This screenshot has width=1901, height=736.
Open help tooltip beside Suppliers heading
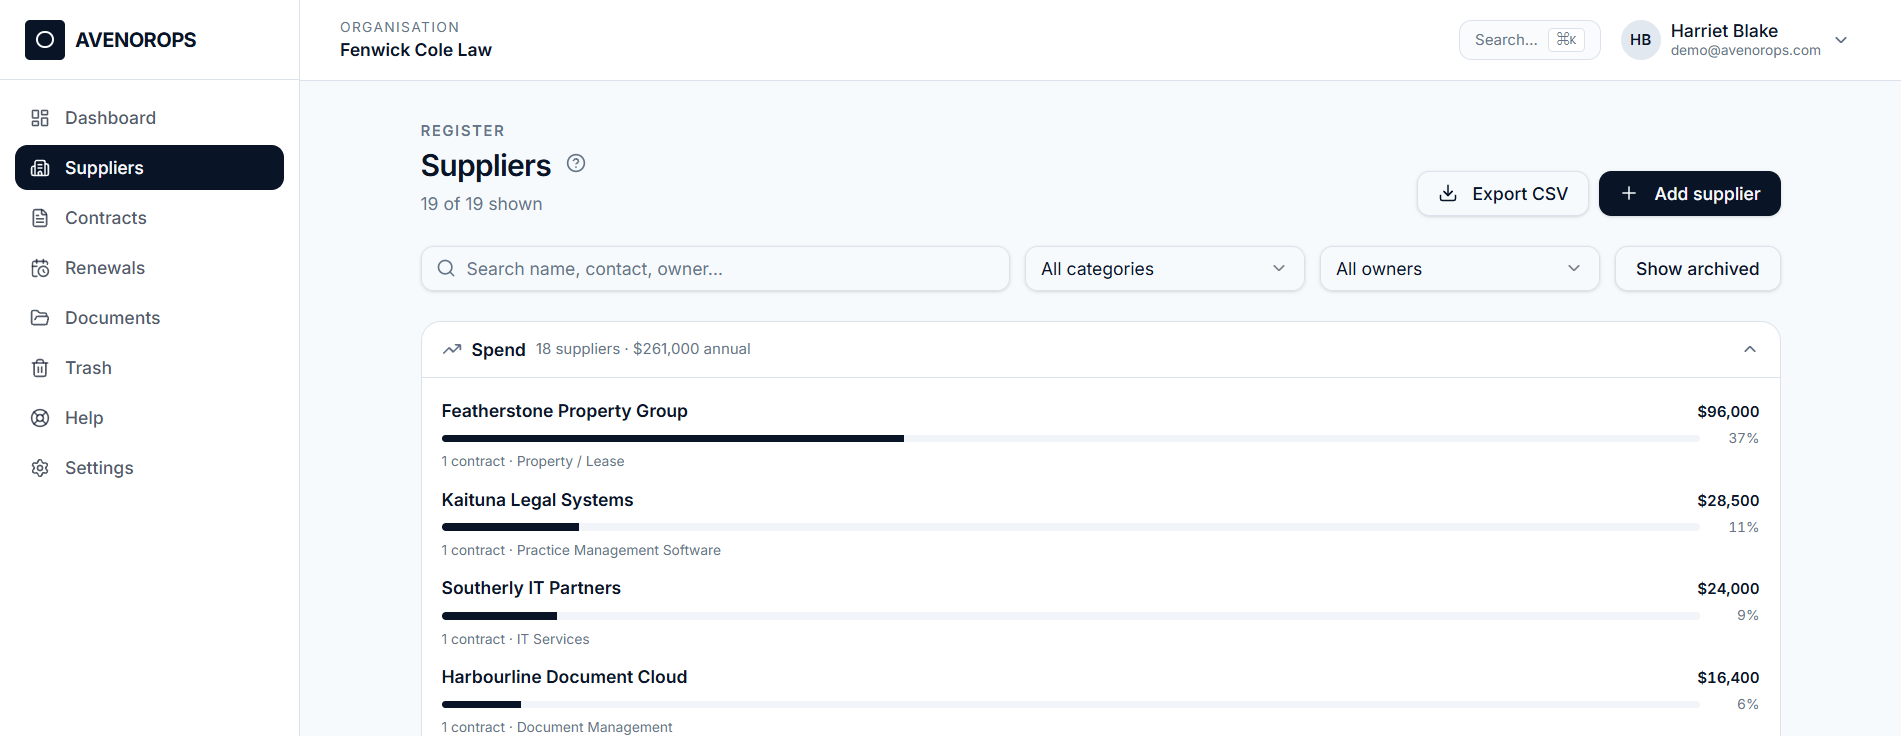pyautogui.click(x=576, y=163)
